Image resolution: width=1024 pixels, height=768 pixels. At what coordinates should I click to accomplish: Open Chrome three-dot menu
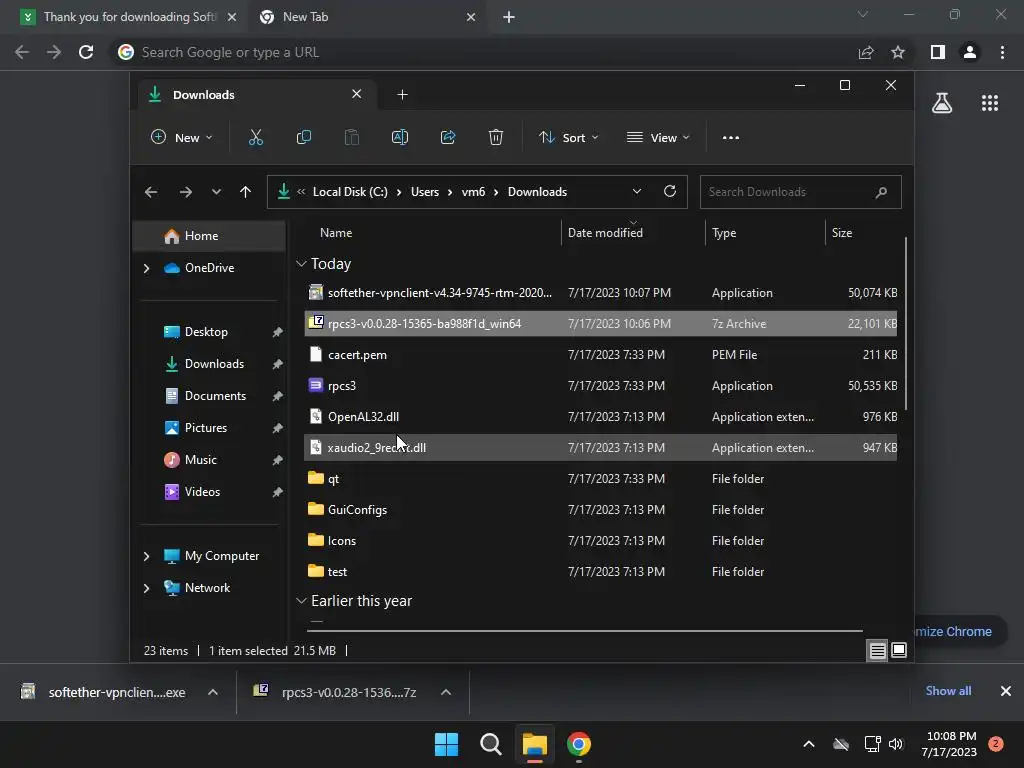[x=1002, y=52]
